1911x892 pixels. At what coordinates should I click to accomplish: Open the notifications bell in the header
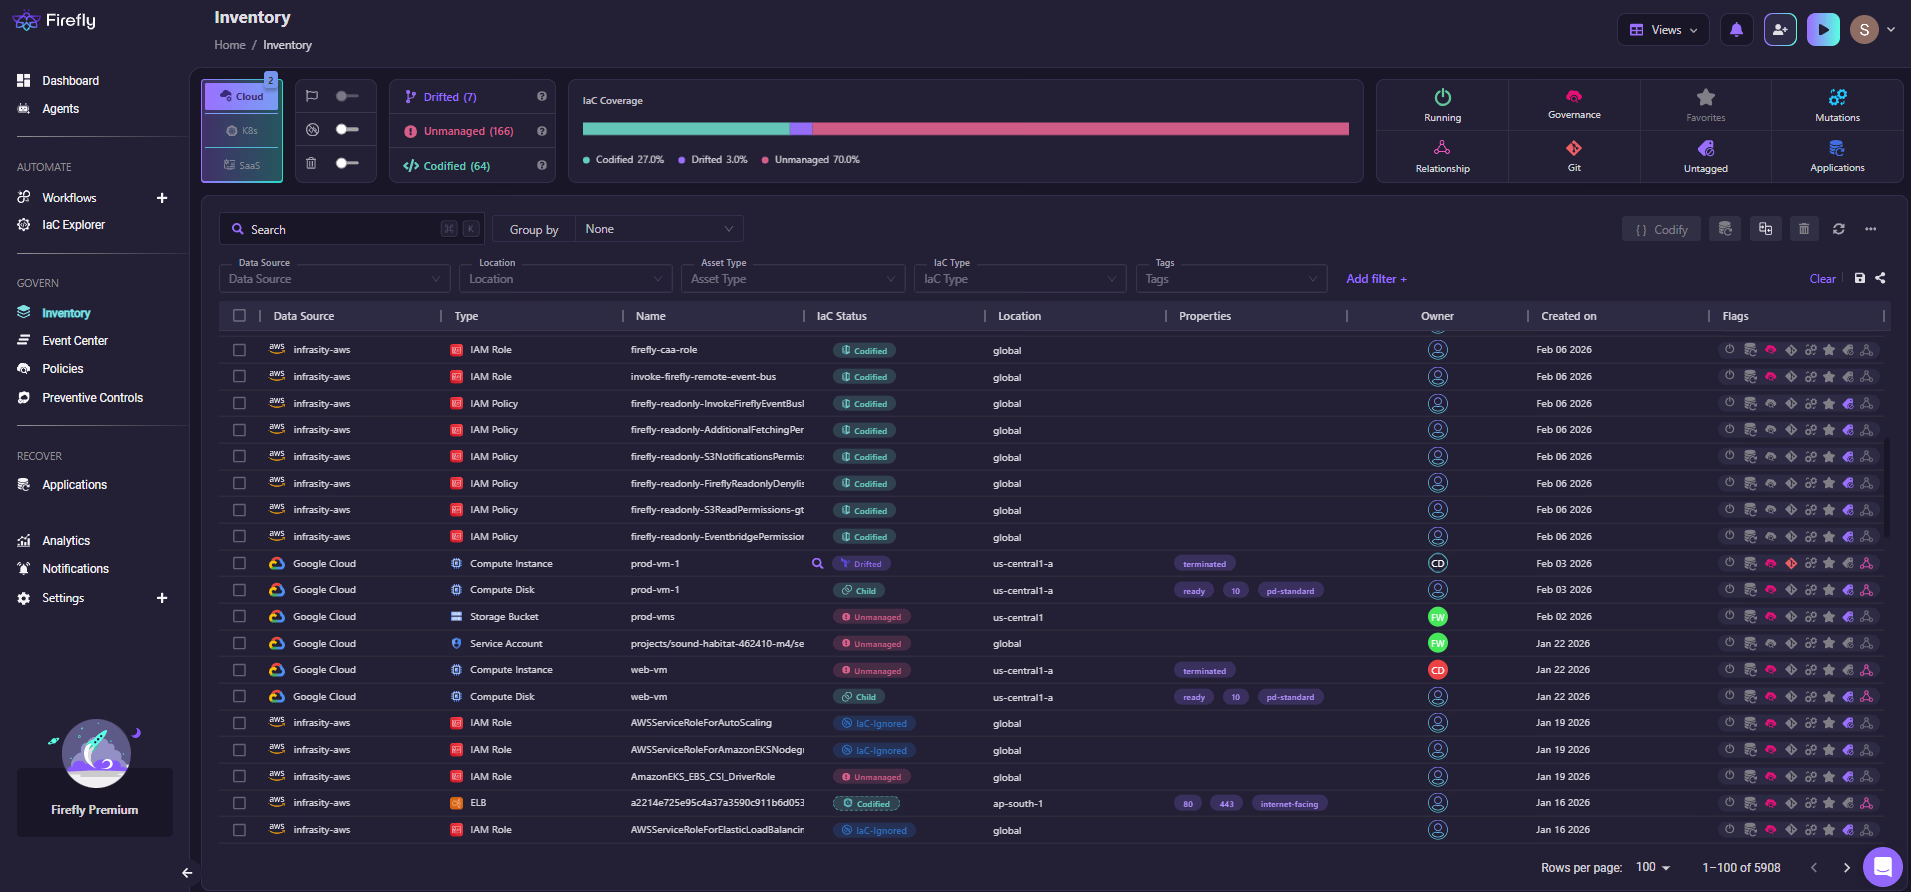(1736, 30)
